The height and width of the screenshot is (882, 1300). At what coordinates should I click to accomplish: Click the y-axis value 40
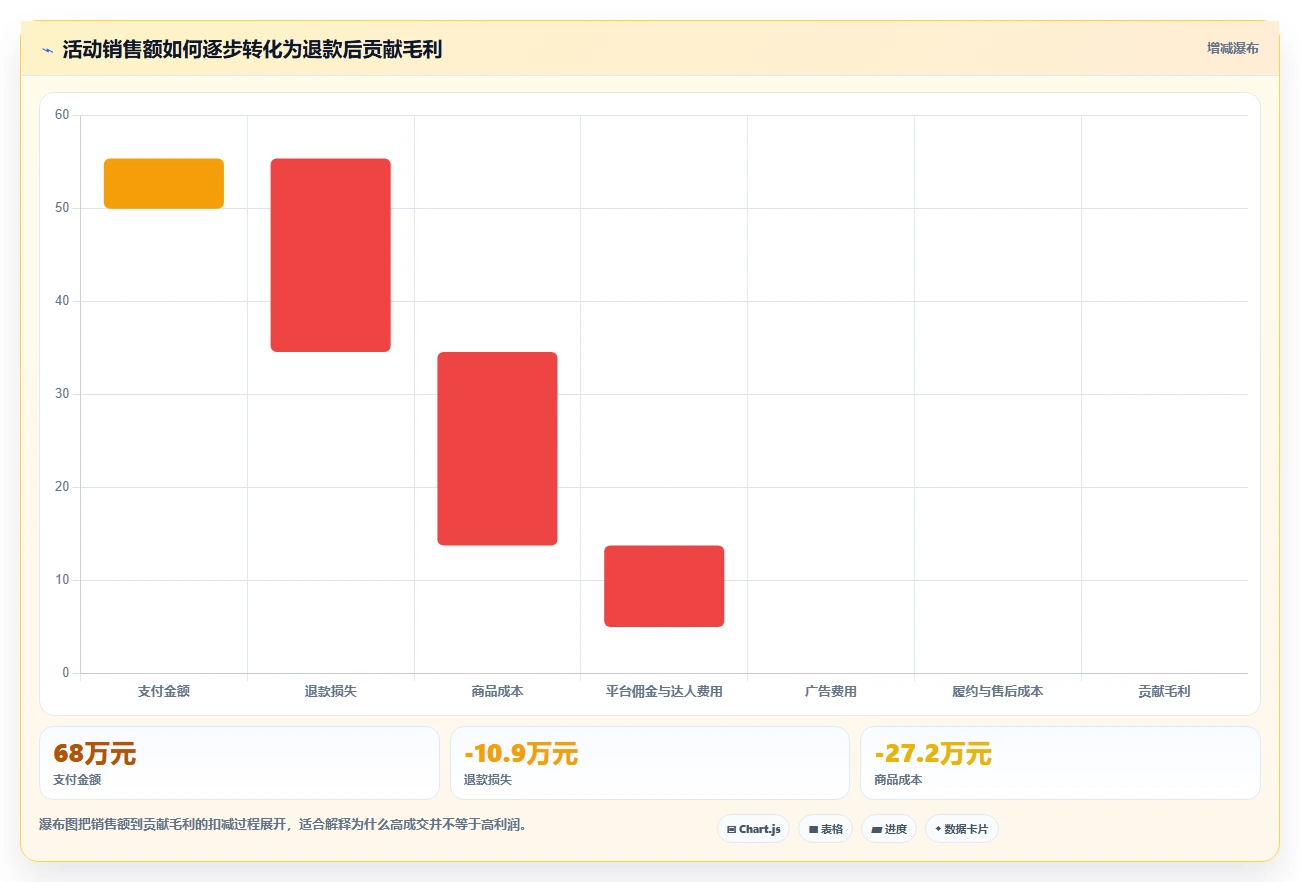pos(62,301)
